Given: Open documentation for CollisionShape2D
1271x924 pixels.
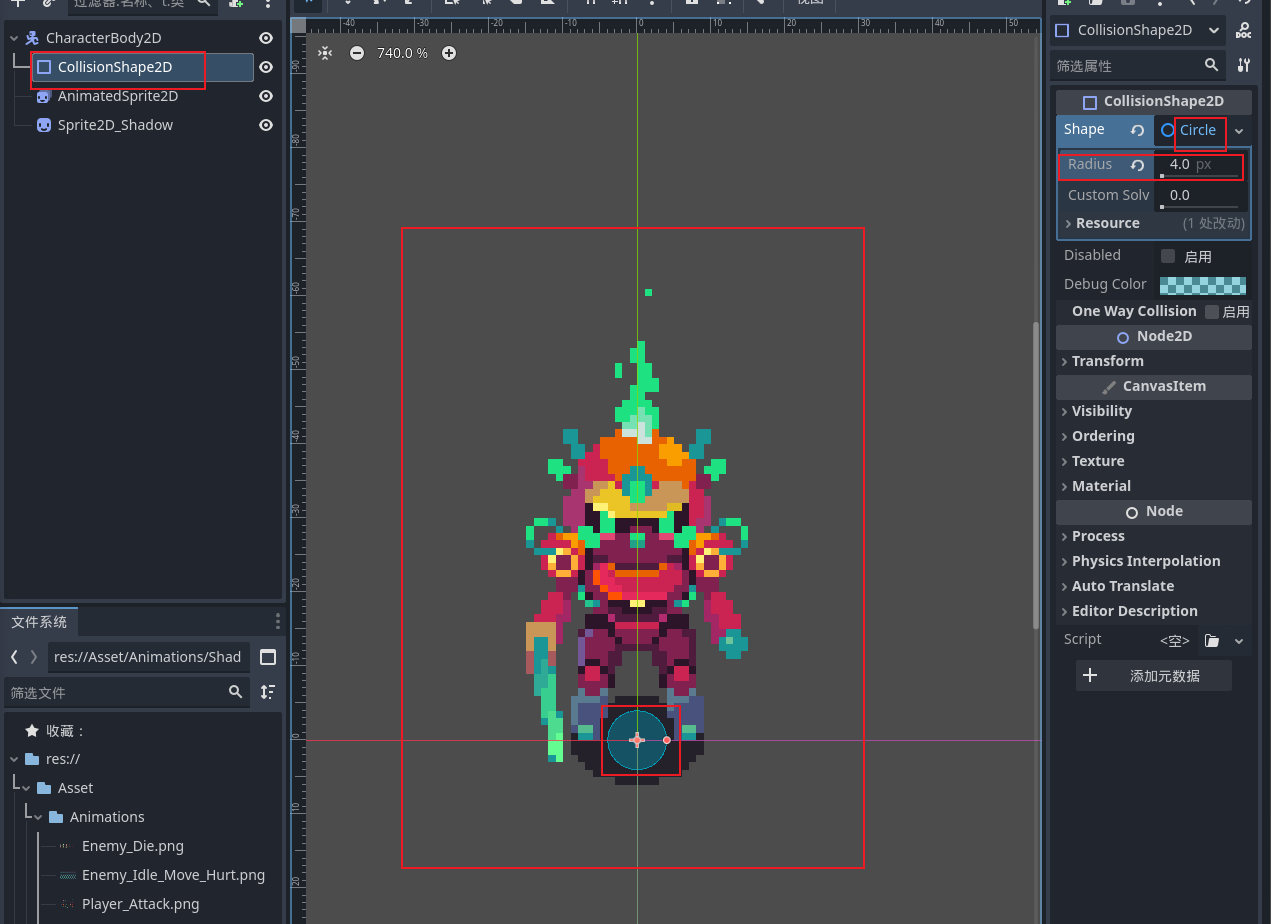Looking at the screenshot, I should point(1243,31).
